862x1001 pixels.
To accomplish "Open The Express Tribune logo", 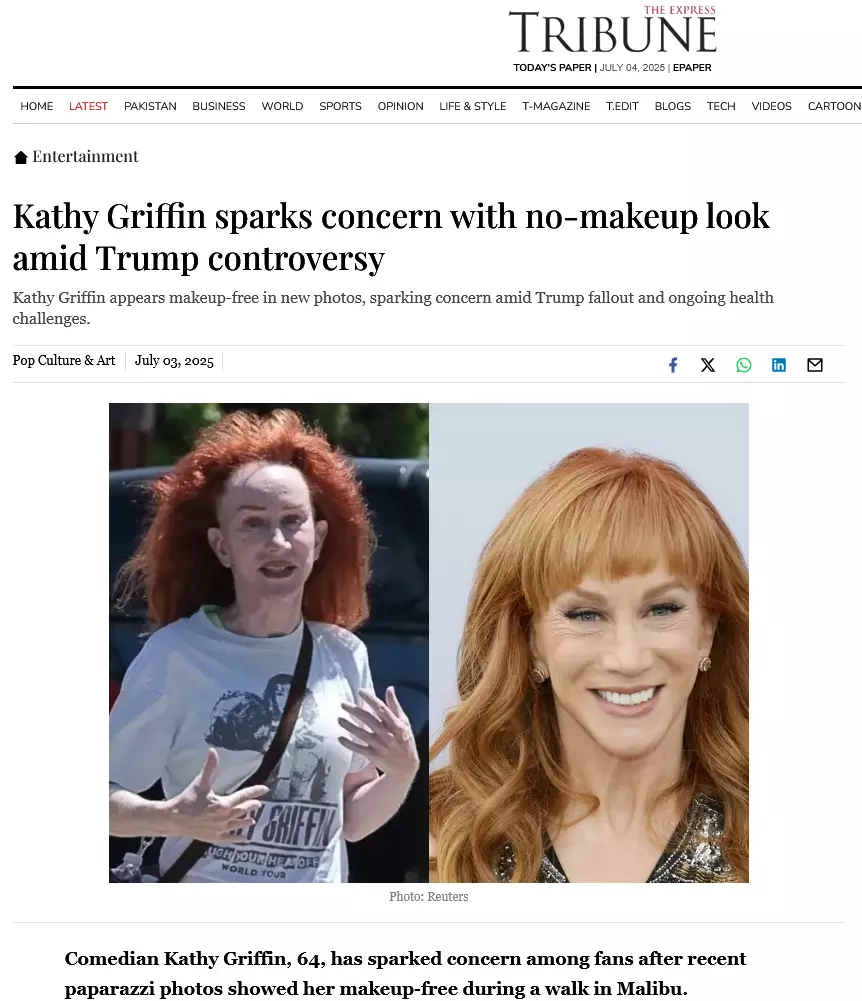I will coord(612,31).
